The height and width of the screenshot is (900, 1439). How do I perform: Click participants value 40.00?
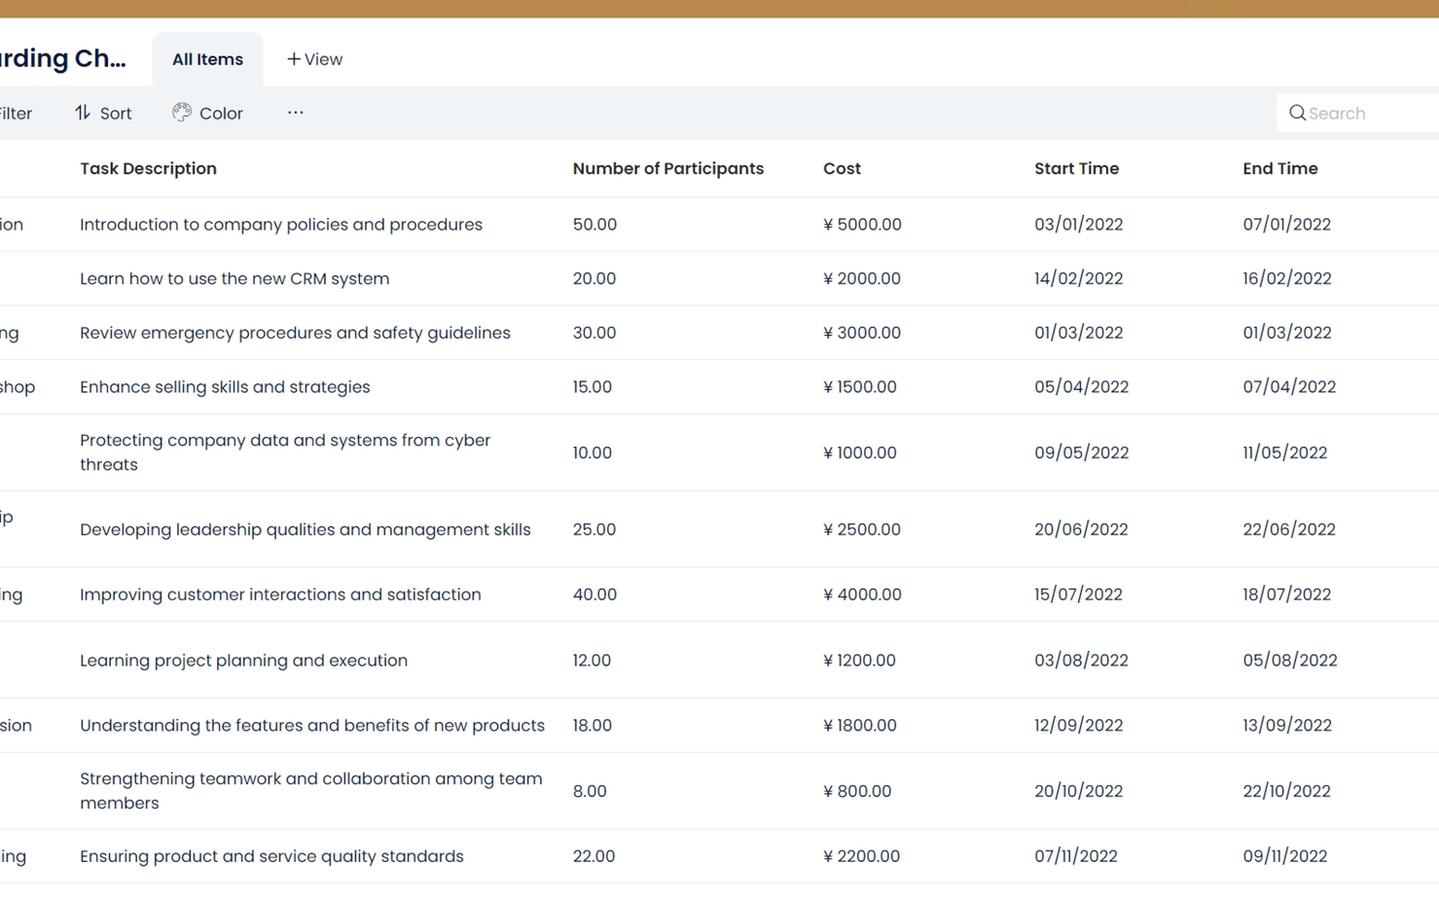tap(595, 594)
